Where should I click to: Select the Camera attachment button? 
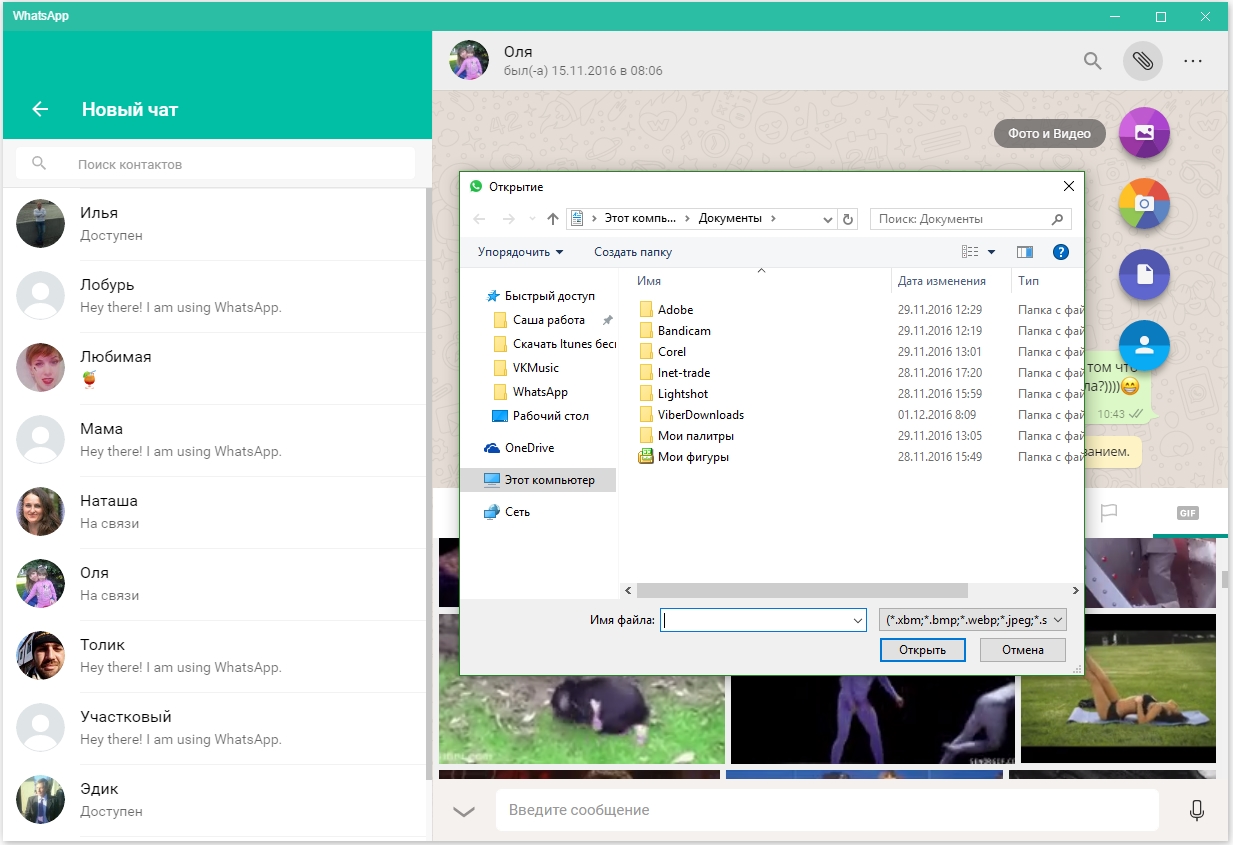coord(1144,204)
